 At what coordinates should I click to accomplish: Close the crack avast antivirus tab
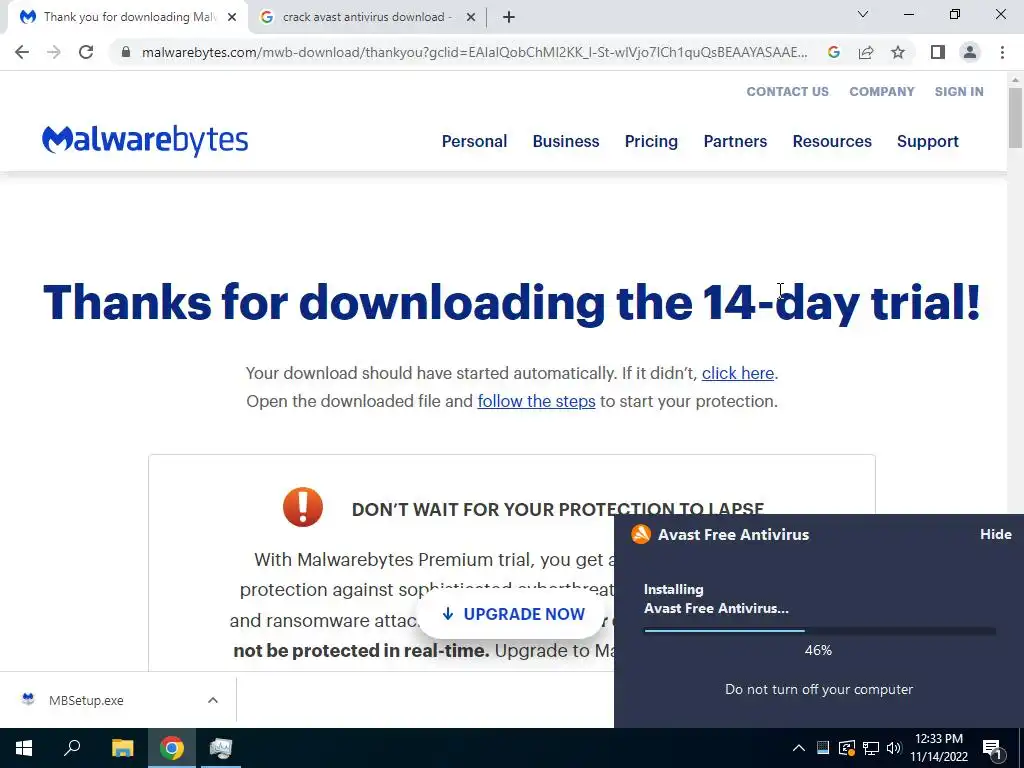[470, 18]
